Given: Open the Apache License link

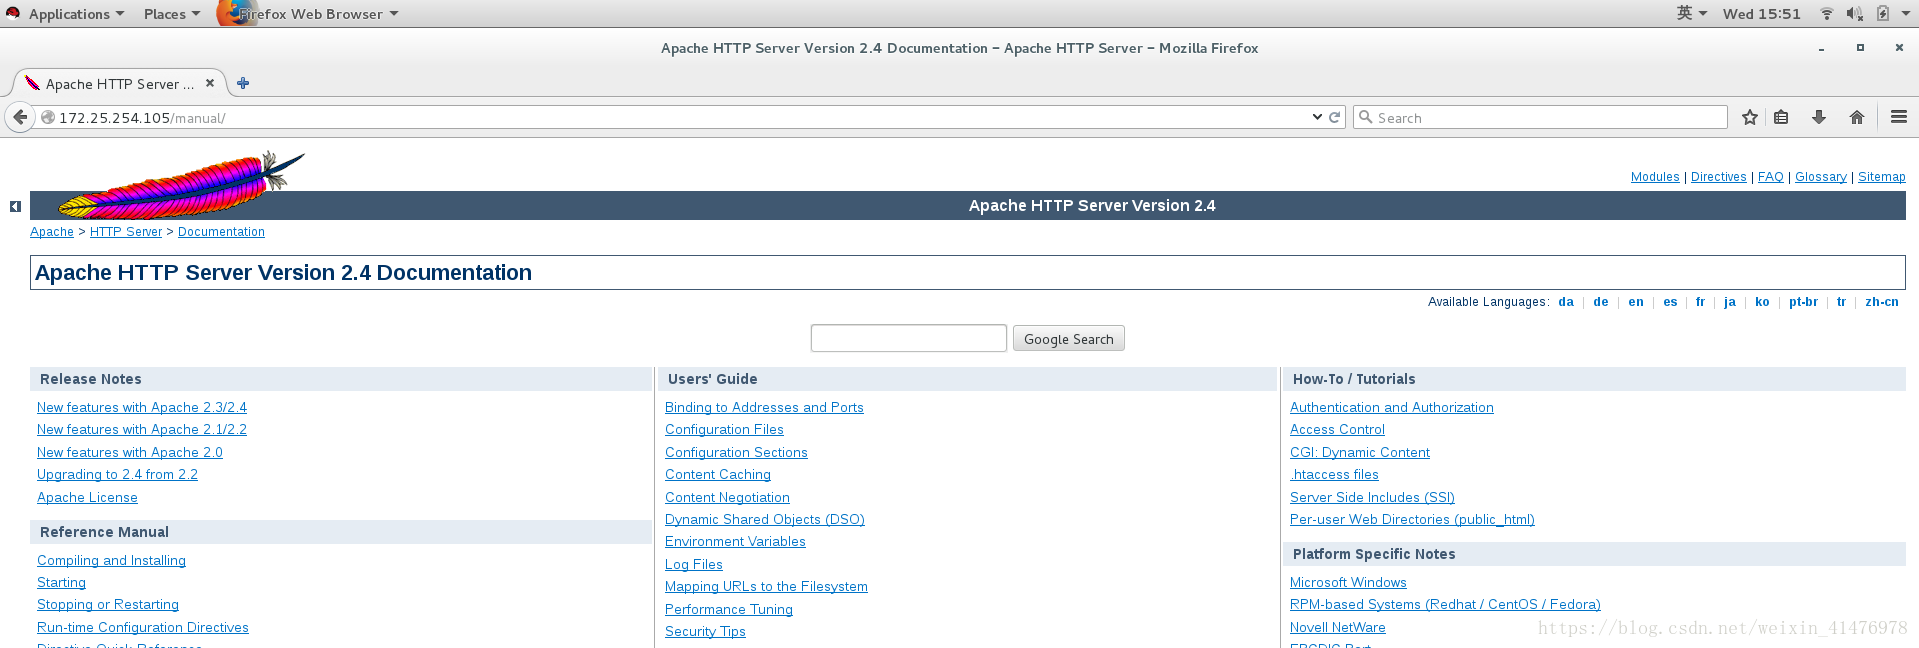Looking at the screenshot, I should (87, 497).
